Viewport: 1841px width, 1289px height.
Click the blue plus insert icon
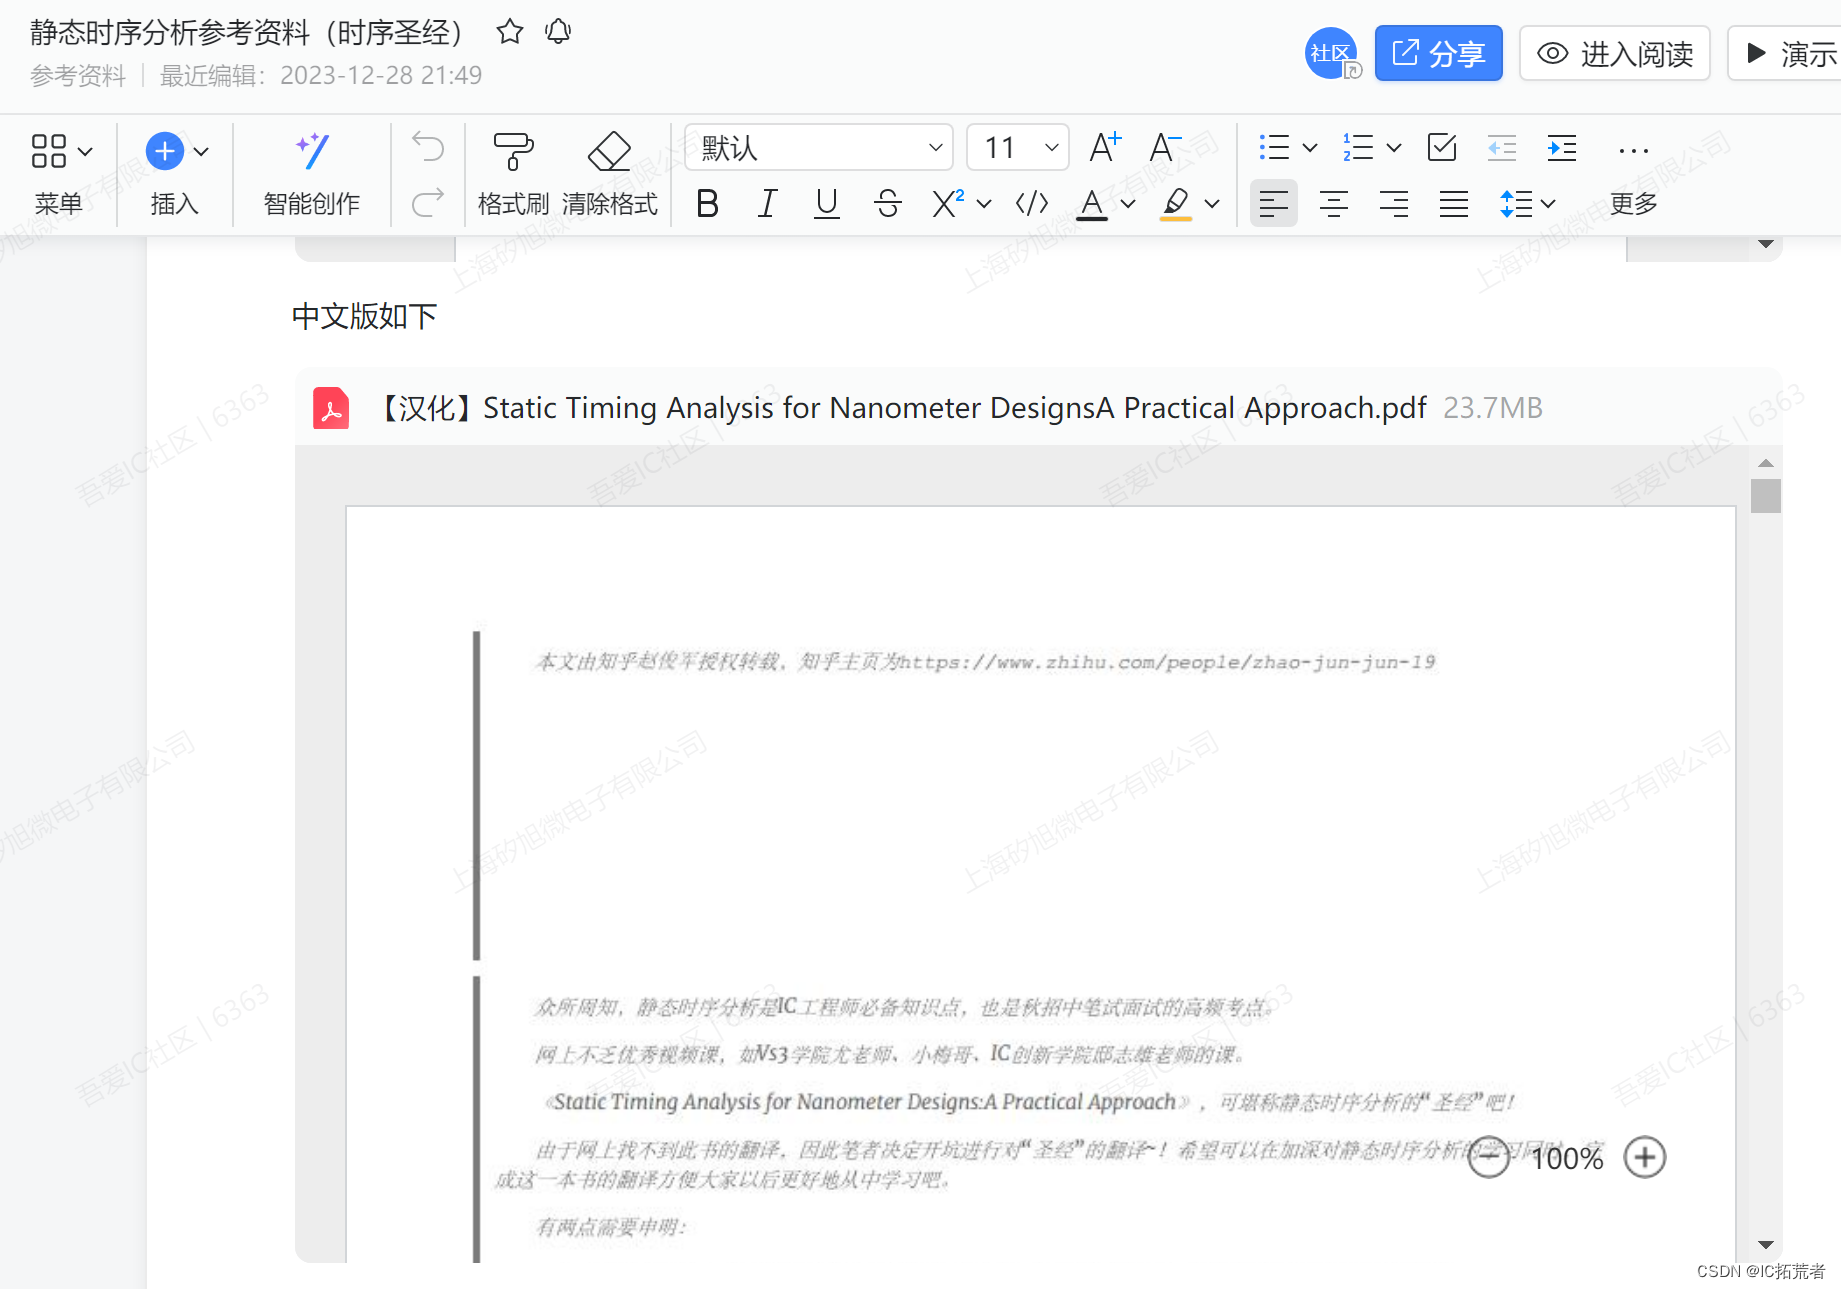[x=165, y=152]
